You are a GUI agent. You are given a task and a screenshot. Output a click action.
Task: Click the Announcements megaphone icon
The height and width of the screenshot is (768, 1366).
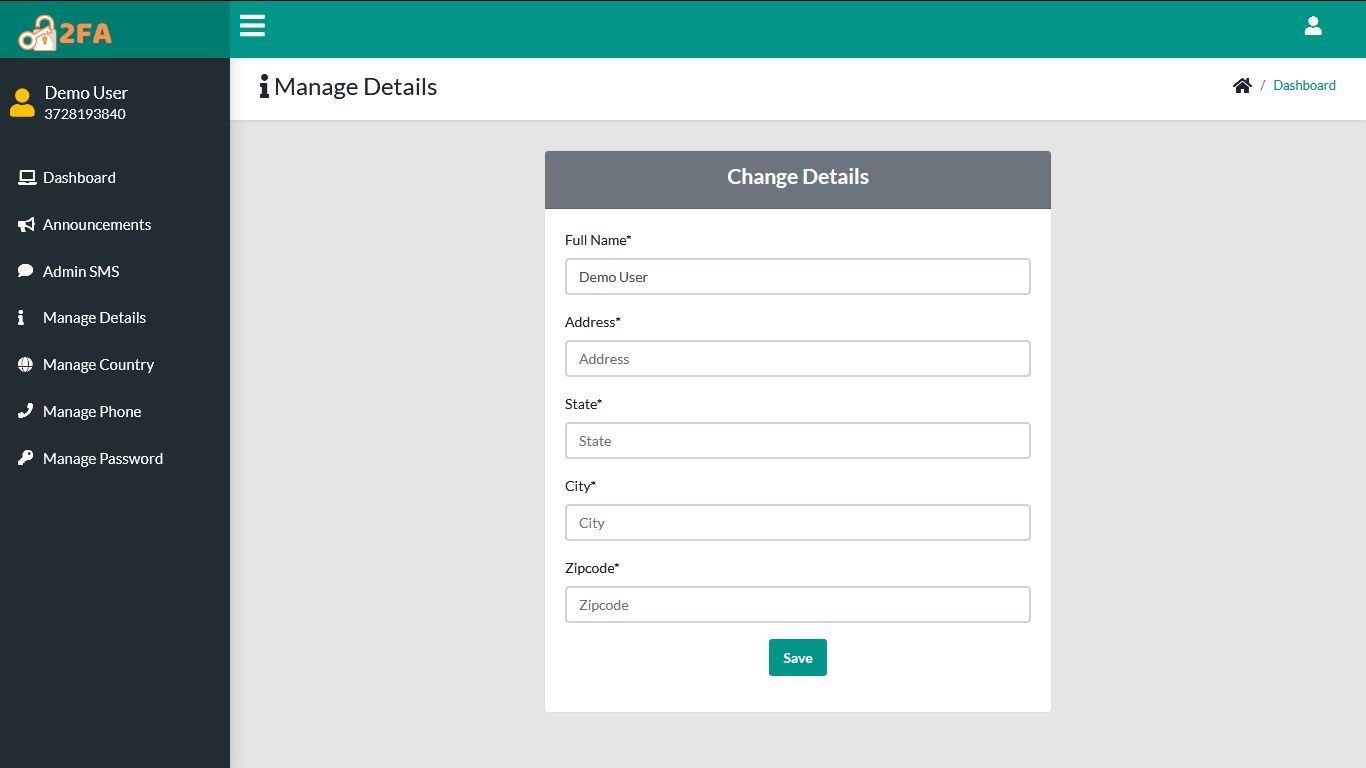26,225
